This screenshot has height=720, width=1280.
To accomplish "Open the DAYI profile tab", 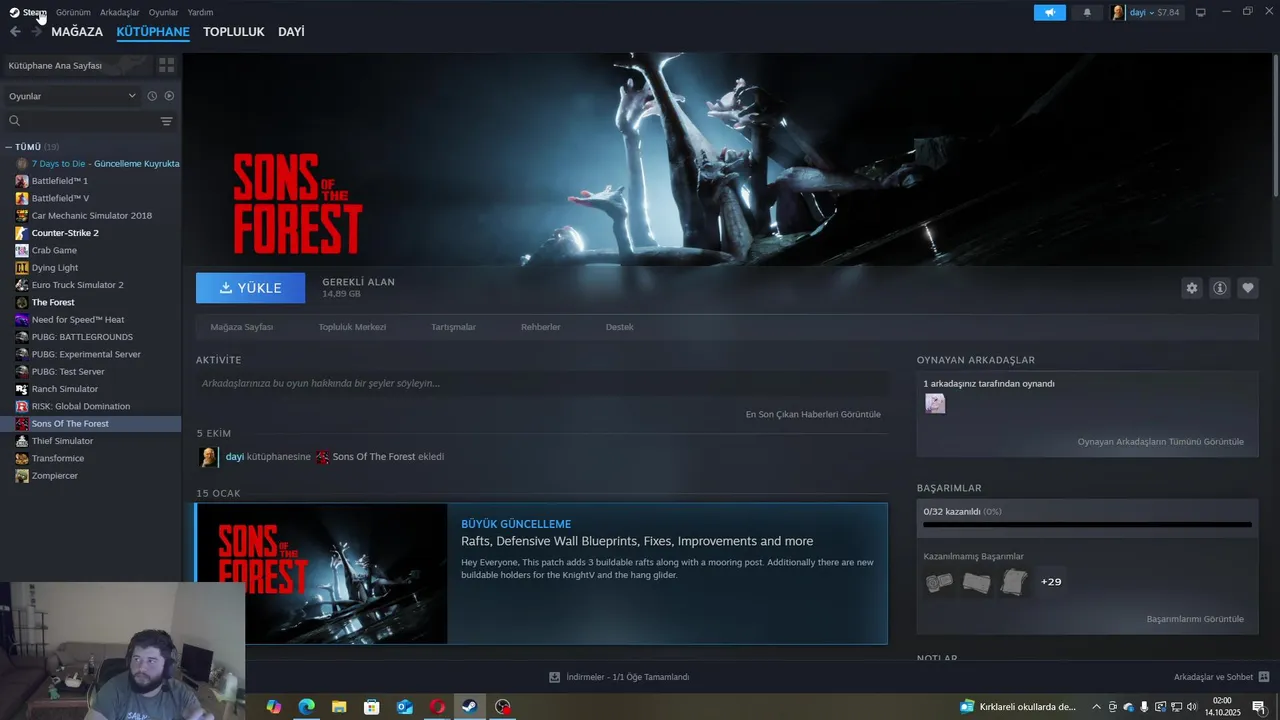I will tap(291, 32).
